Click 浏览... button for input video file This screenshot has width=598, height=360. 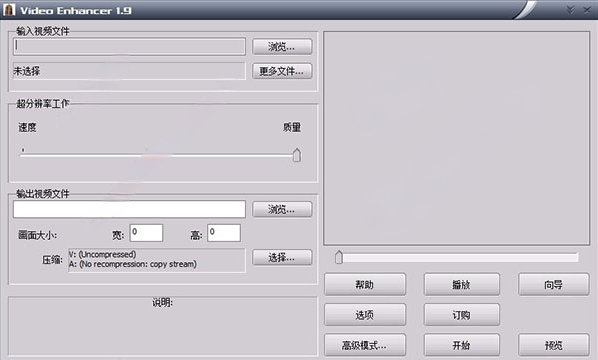(x=282, y=47)
